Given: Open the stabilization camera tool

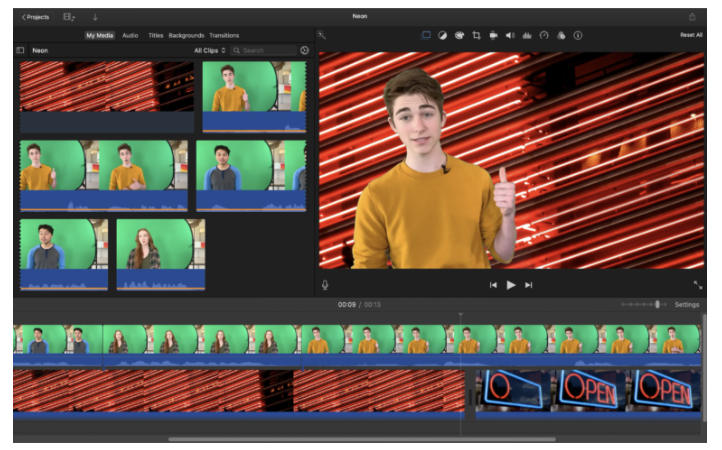Looking at the screenshot, I should [x=493, y=35].
